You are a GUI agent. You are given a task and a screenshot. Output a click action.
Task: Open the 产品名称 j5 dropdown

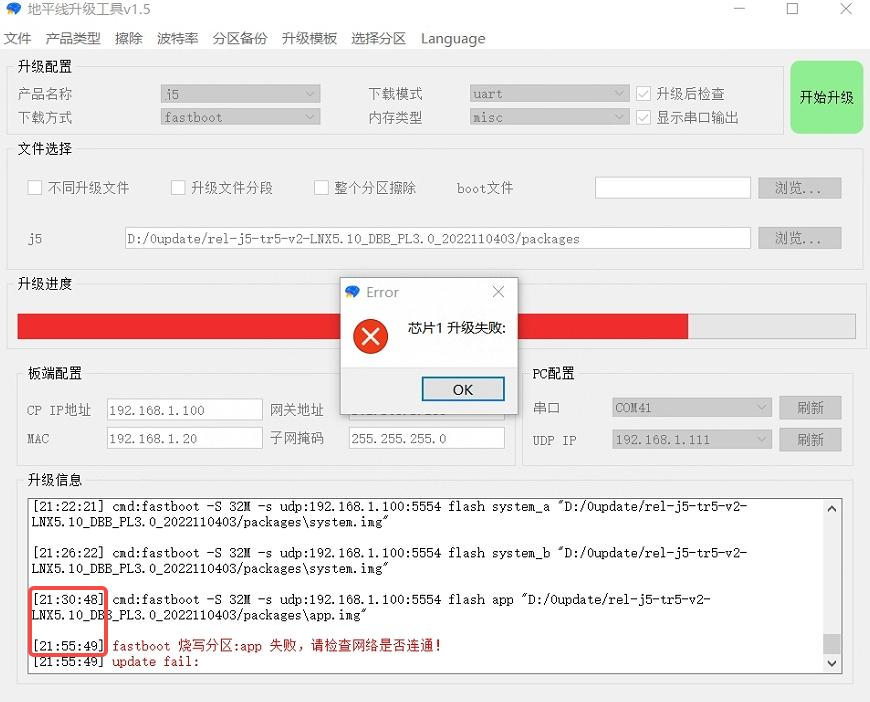[240, 94]
